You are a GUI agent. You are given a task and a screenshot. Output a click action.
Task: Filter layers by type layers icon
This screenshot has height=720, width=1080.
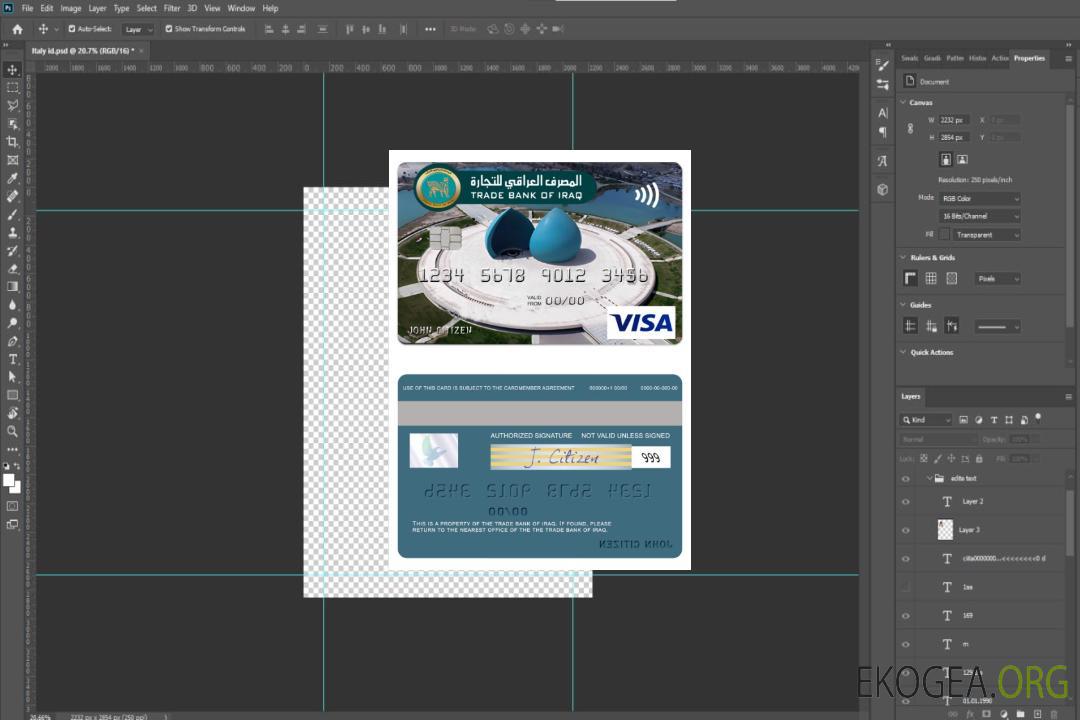click(994, 420)
